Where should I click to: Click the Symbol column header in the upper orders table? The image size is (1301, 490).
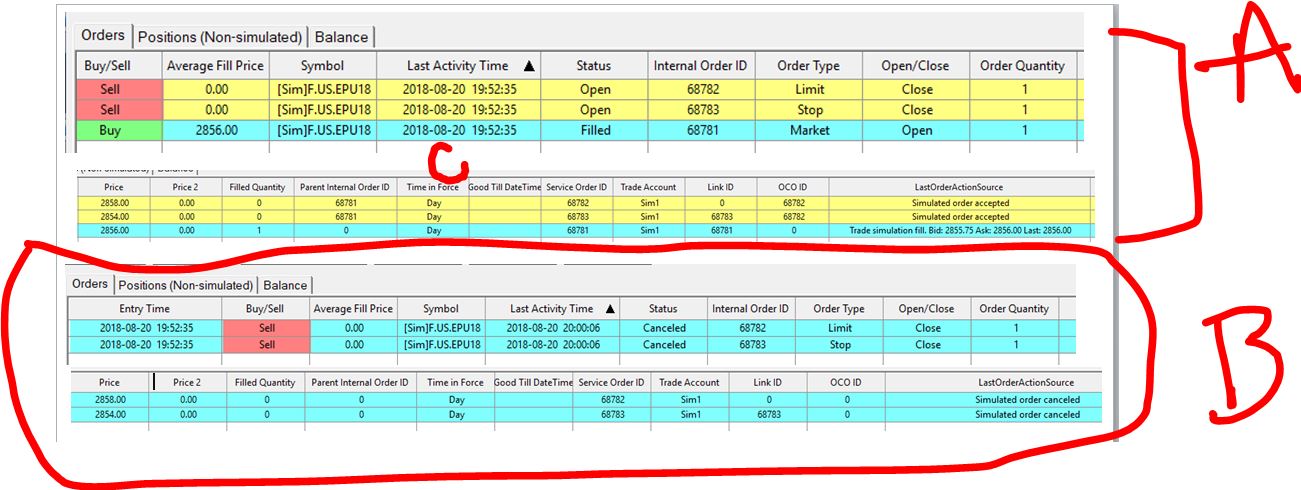(x=323, y=66)
